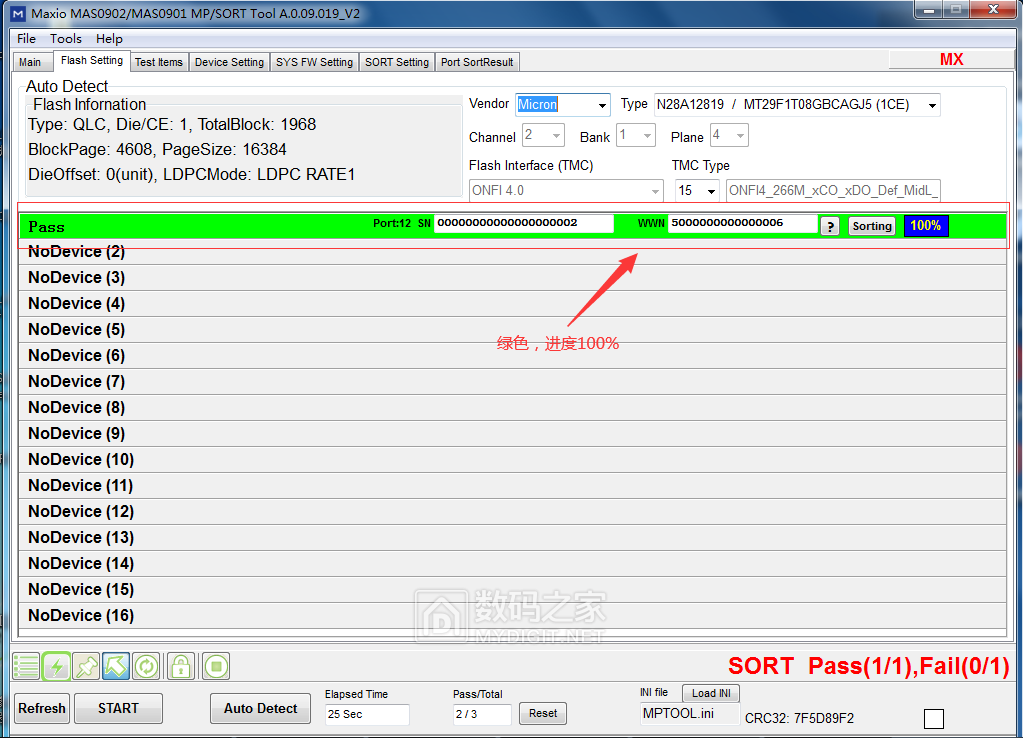
Task: Click the red MX label
Action: [x=951, y=59]
